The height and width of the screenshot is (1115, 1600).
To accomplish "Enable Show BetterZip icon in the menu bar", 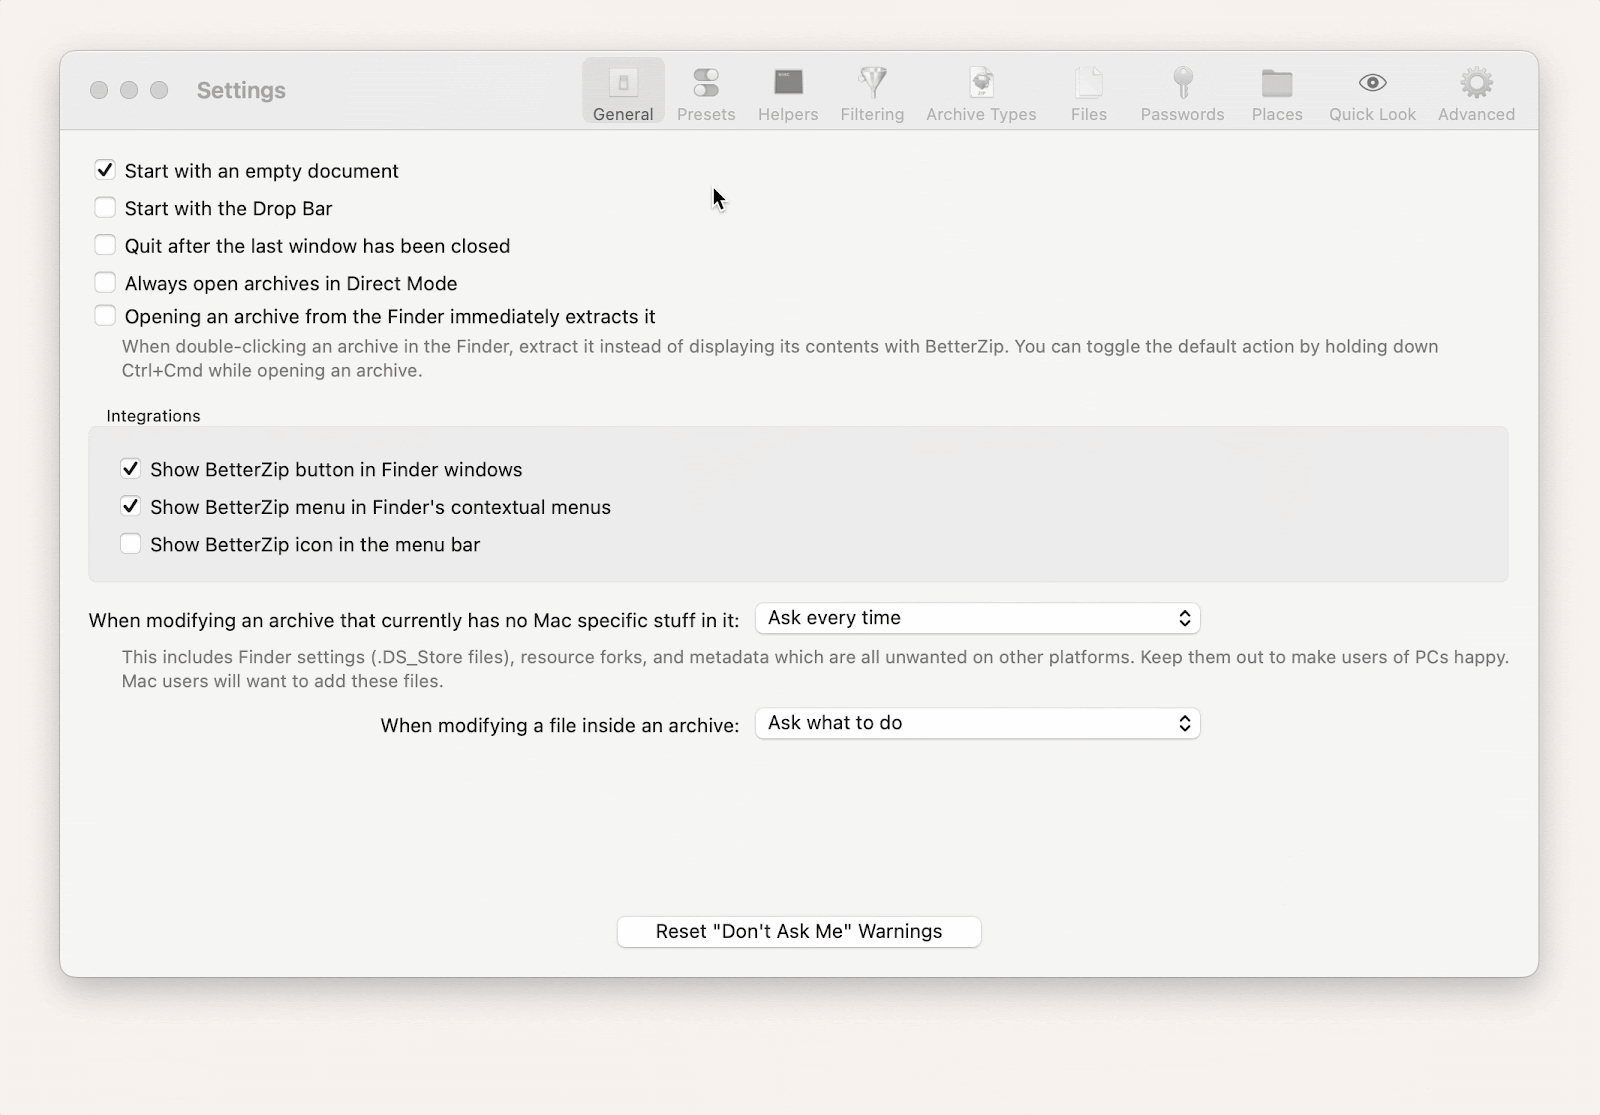I will click(130, 543).
